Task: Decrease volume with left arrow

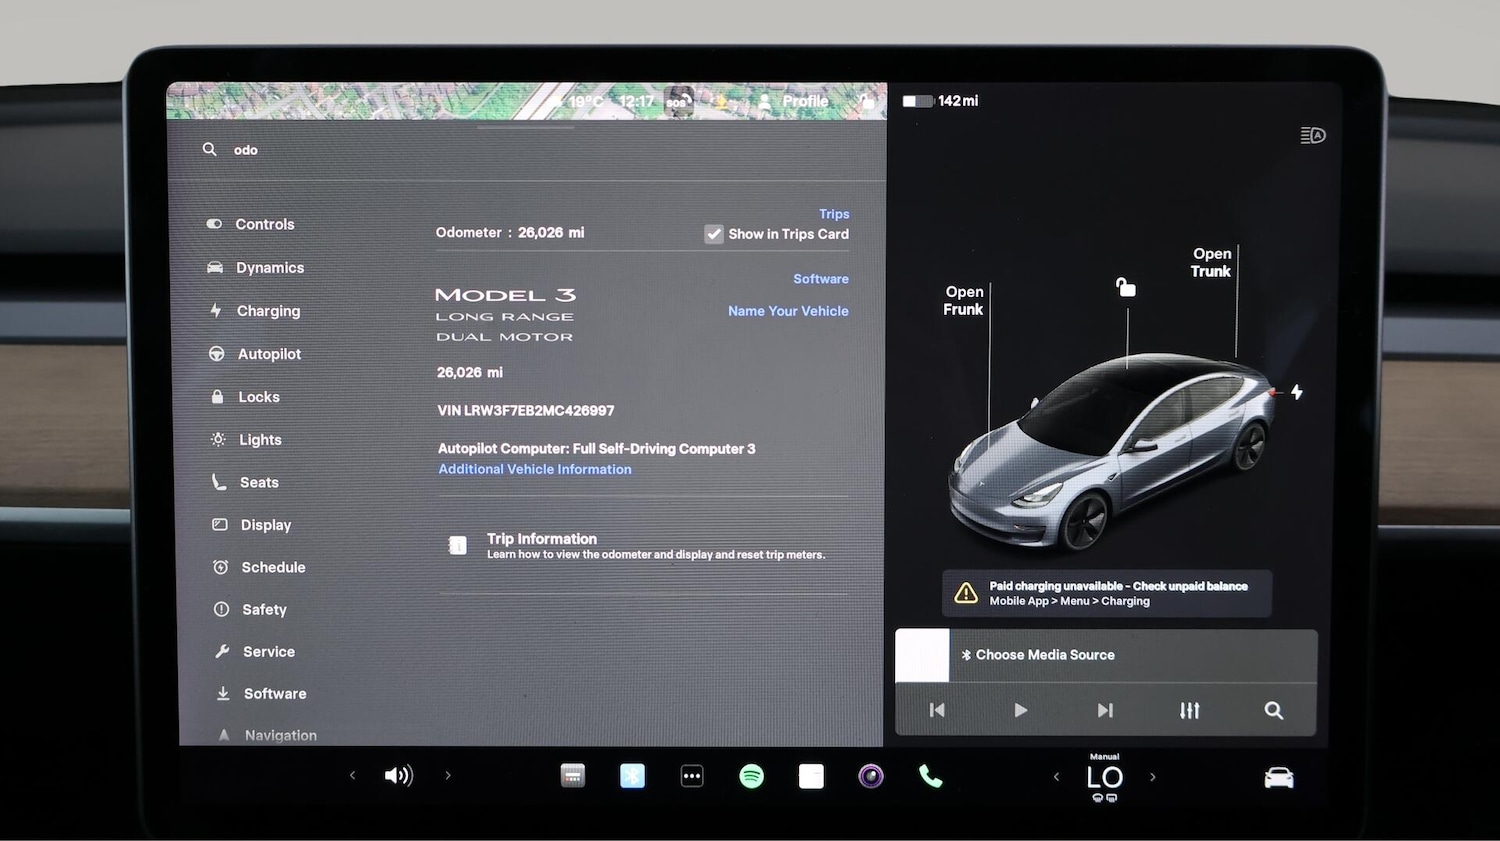Action: [x=352, y=775]
